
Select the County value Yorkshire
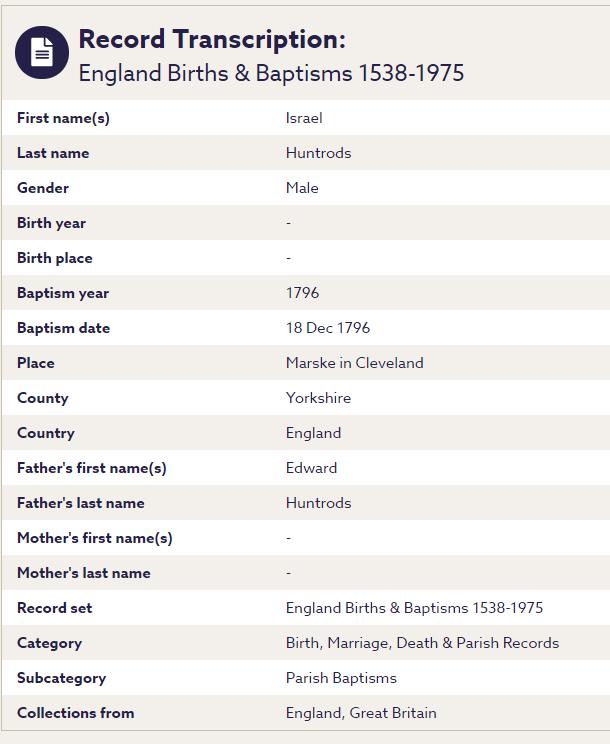coord(318,398)
